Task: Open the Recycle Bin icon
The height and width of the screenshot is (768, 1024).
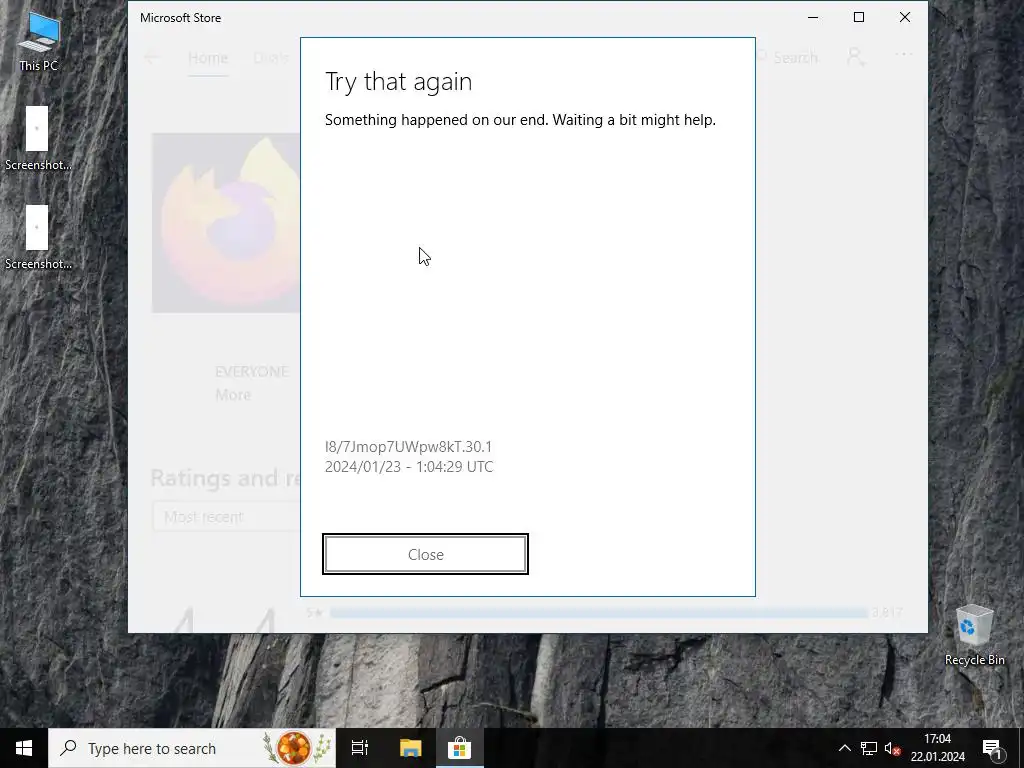Action: (x=974, y=635)
